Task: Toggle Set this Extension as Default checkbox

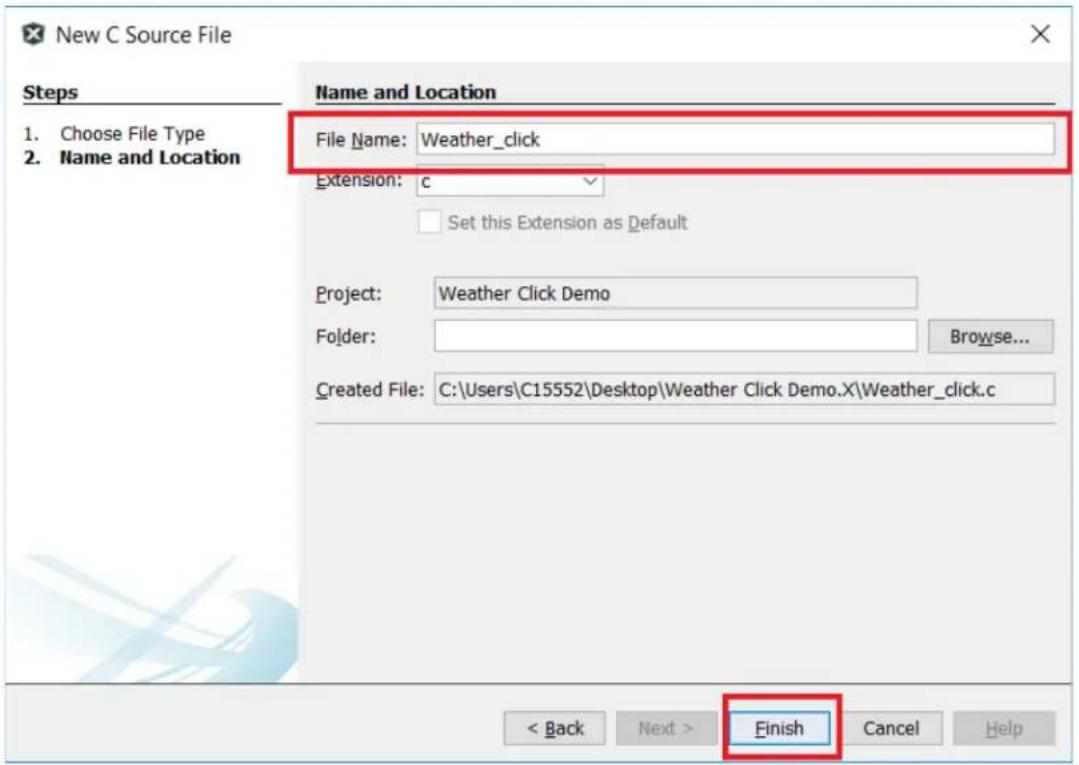Action: pyautogui.click(x=429, y=222)
